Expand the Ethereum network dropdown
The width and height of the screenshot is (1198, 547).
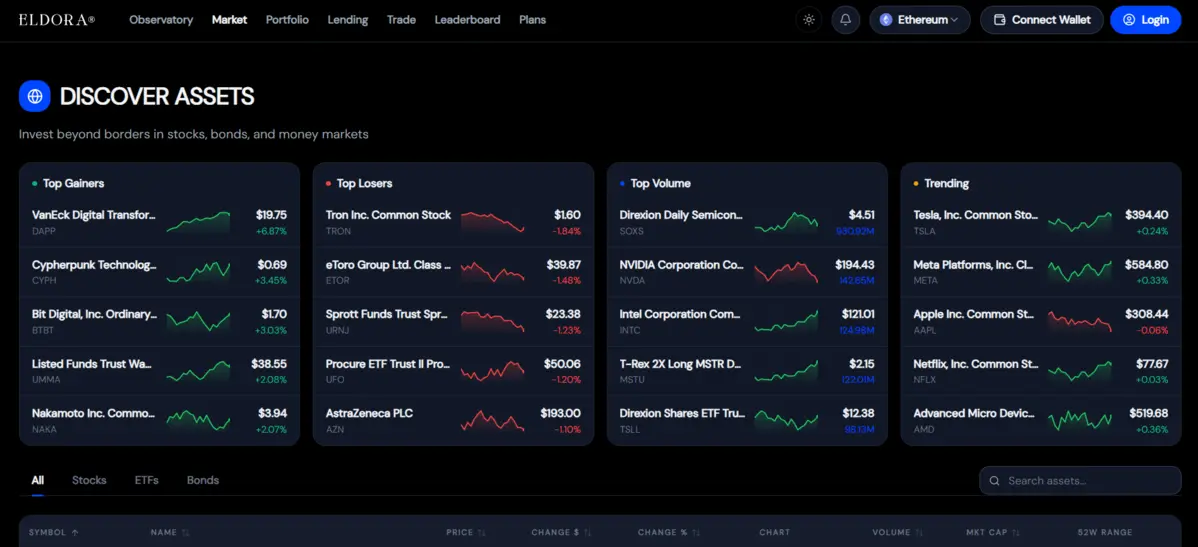pos(920,20)
